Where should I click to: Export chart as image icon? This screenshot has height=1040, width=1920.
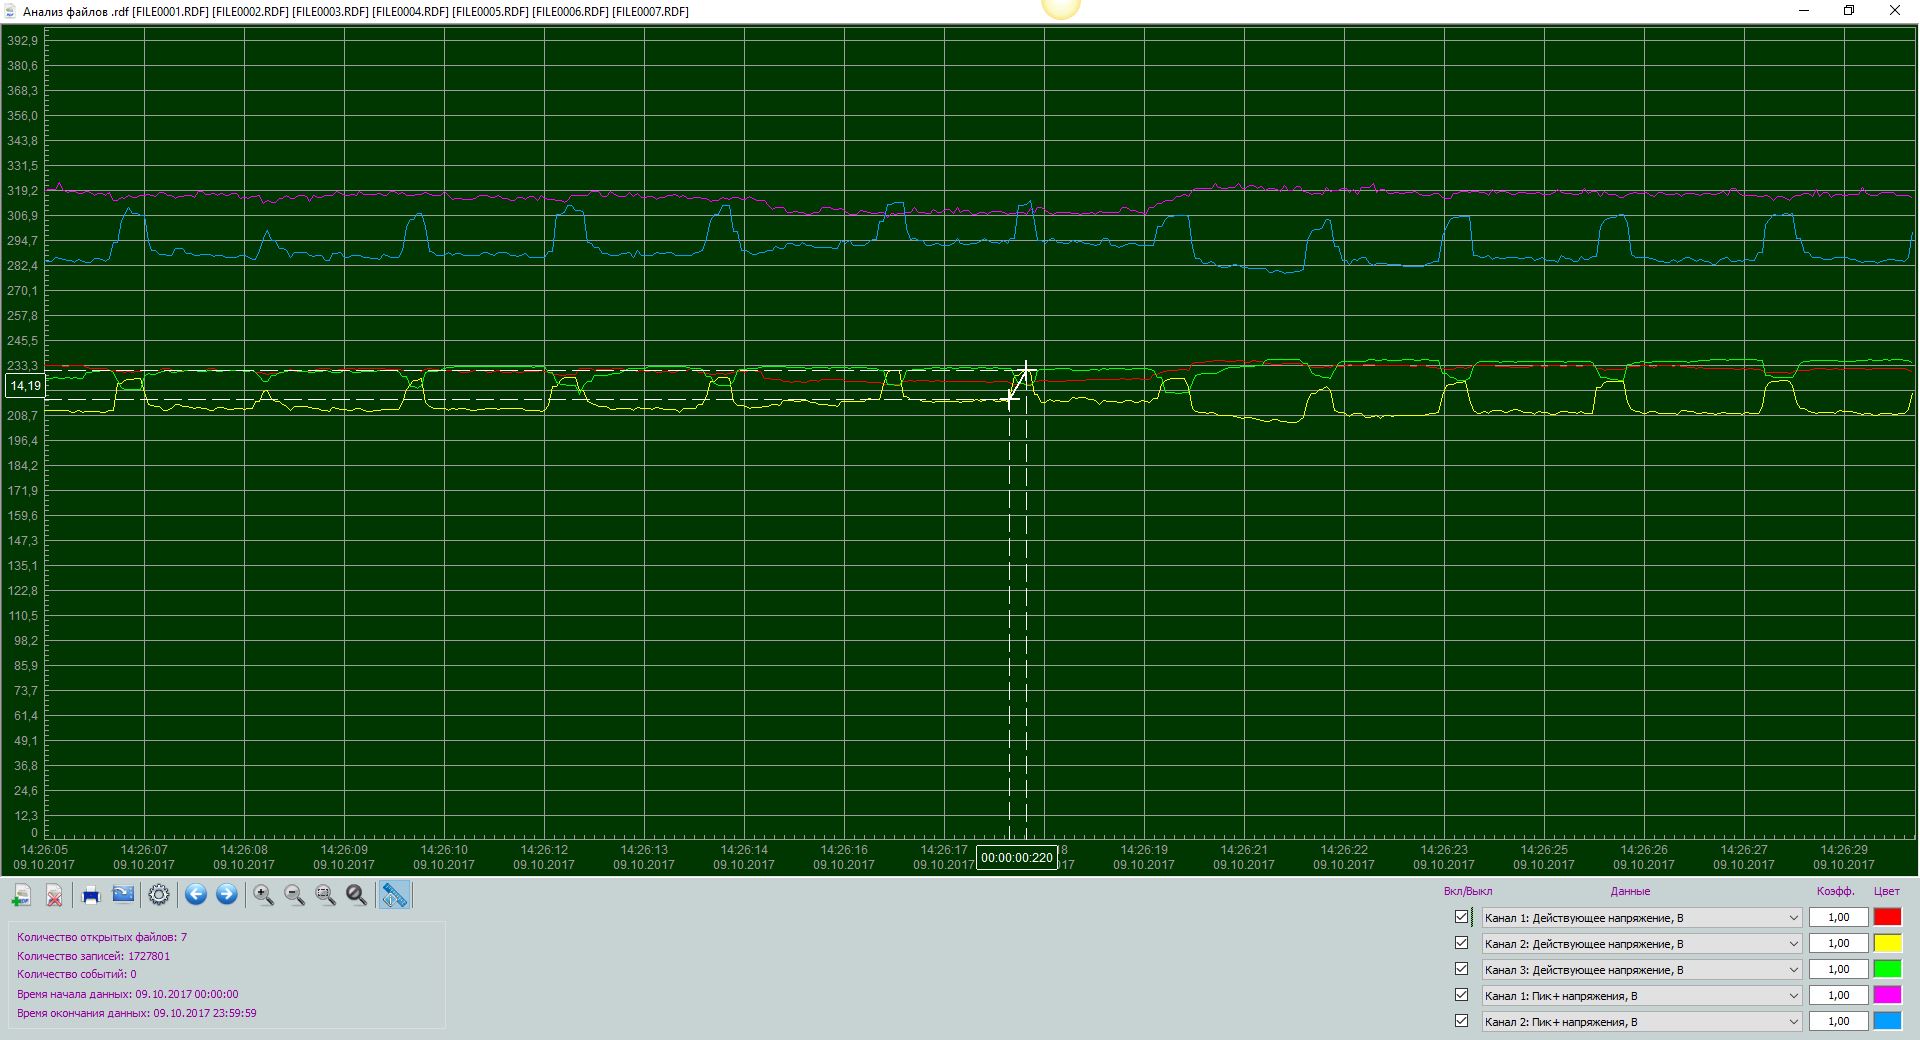click(x=123, y=895)
